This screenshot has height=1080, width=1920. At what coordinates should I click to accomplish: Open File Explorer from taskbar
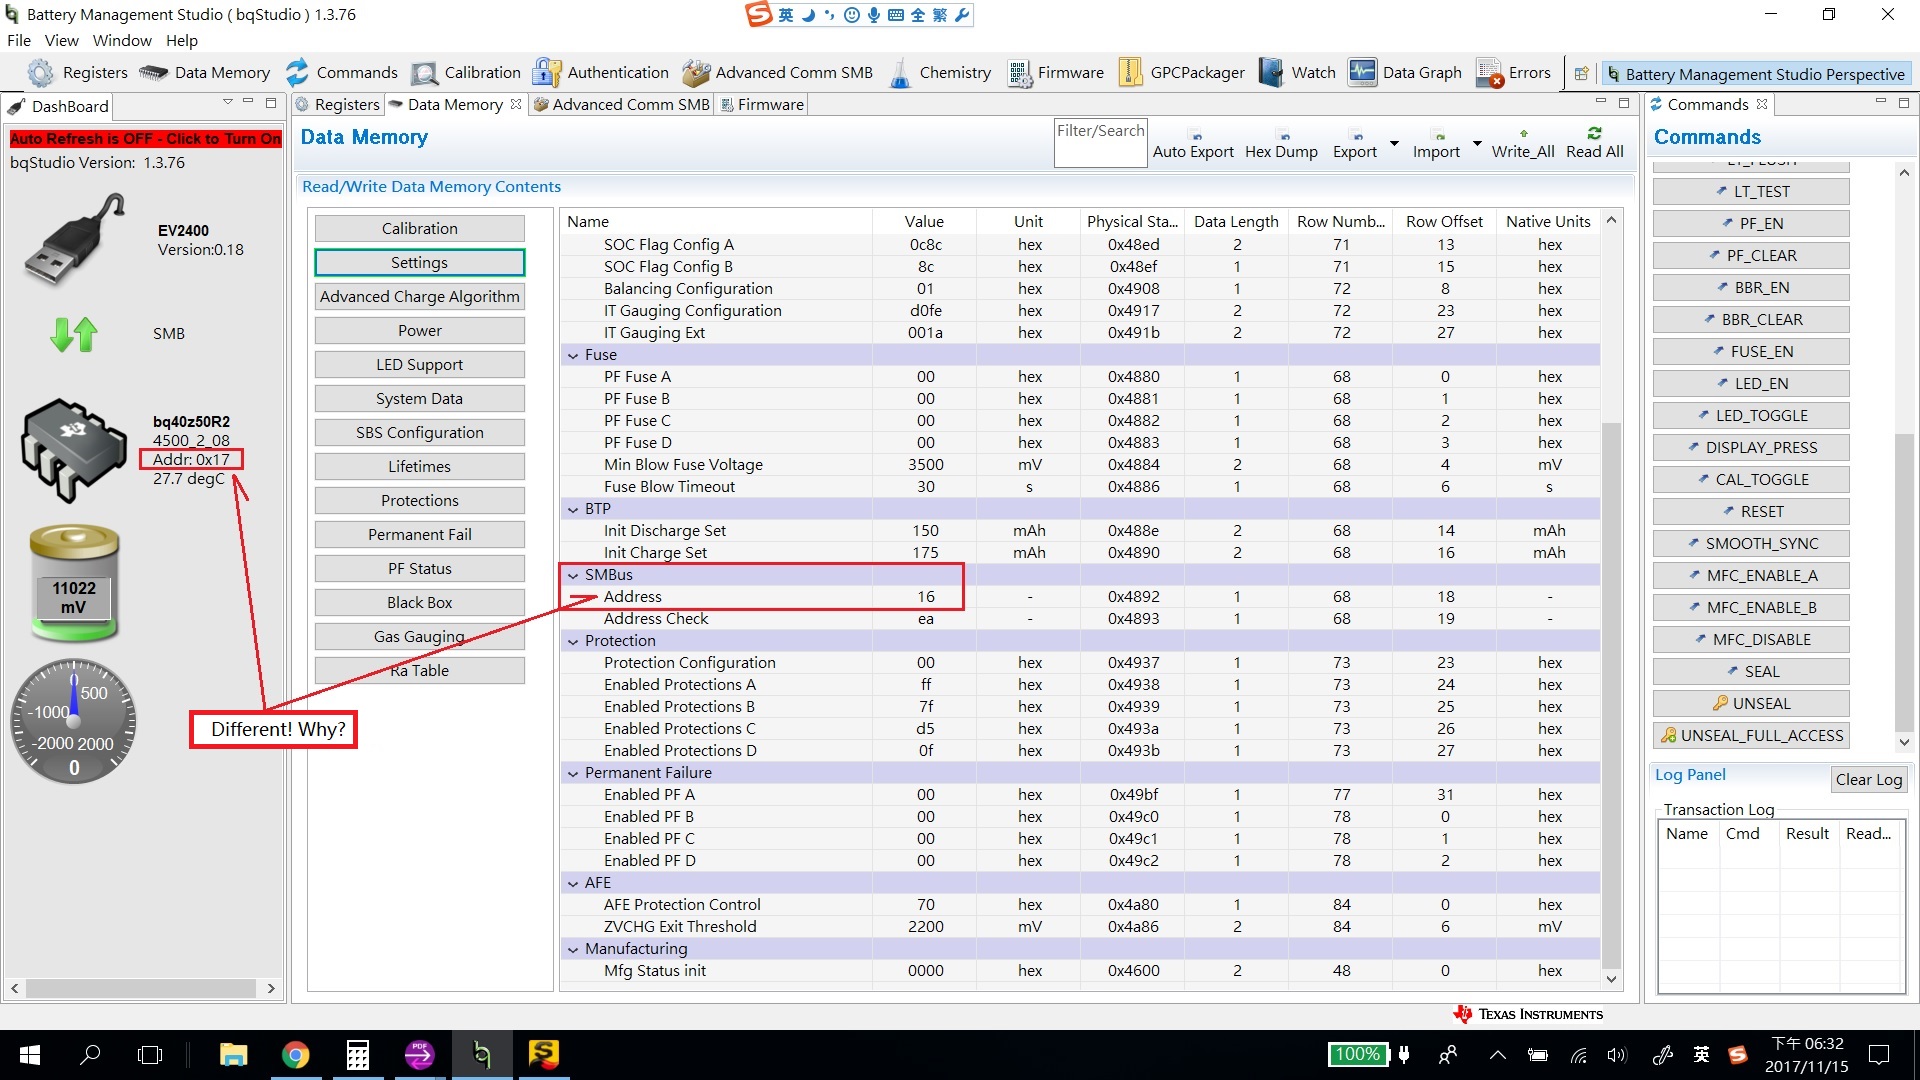point(233,1054)
